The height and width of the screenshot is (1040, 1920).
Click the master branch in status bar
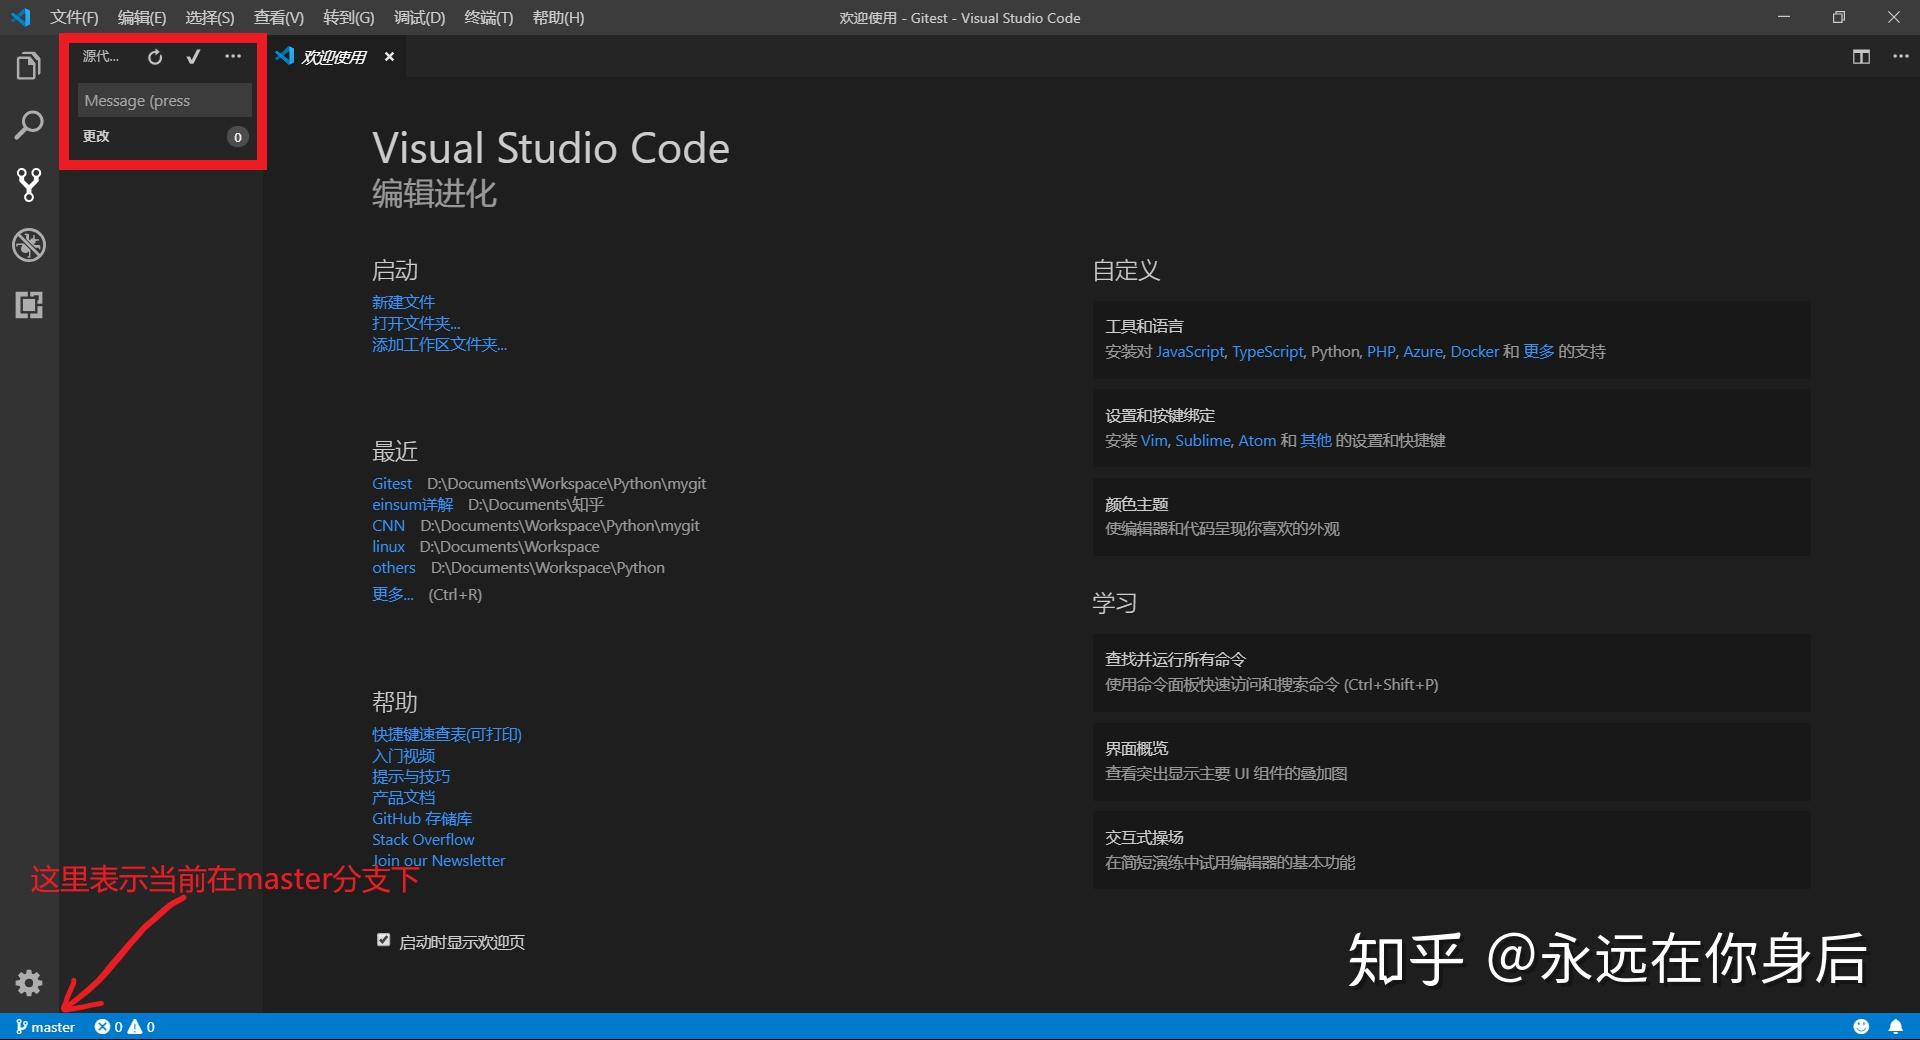click(45, 1027)
